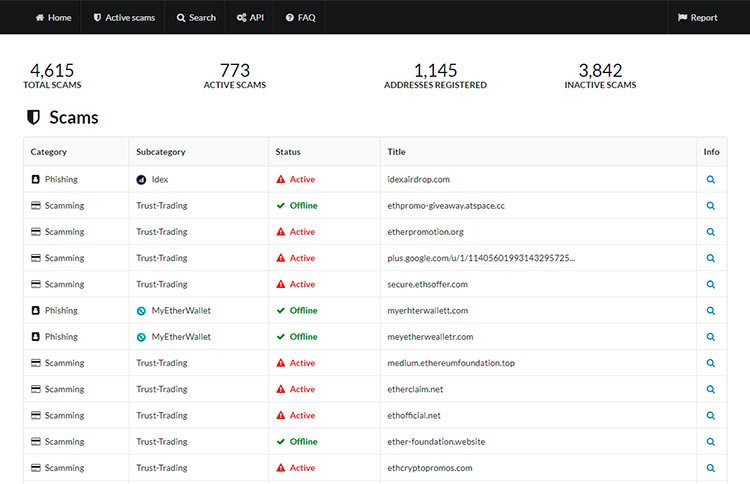Click the myerhterwallett.com title
Viewport: 750px width, 484px height.
[428, 310]
